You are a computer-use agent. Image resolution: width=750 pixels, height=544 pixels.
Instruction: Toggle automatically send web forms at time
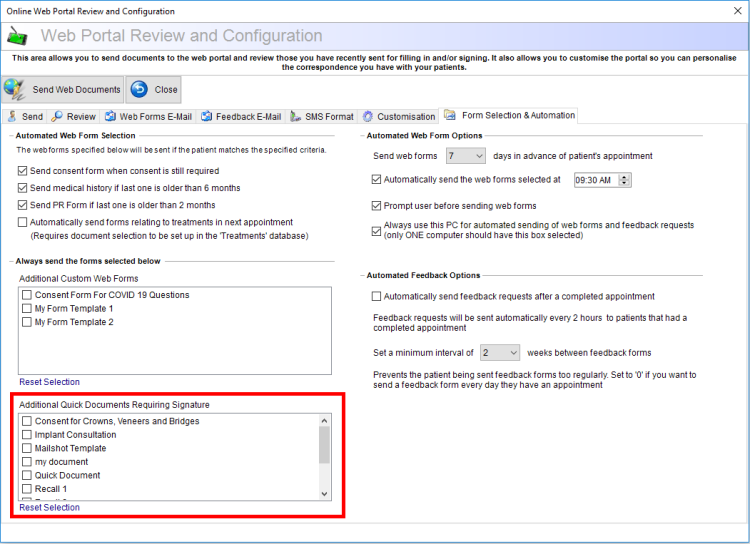[376, 179]
